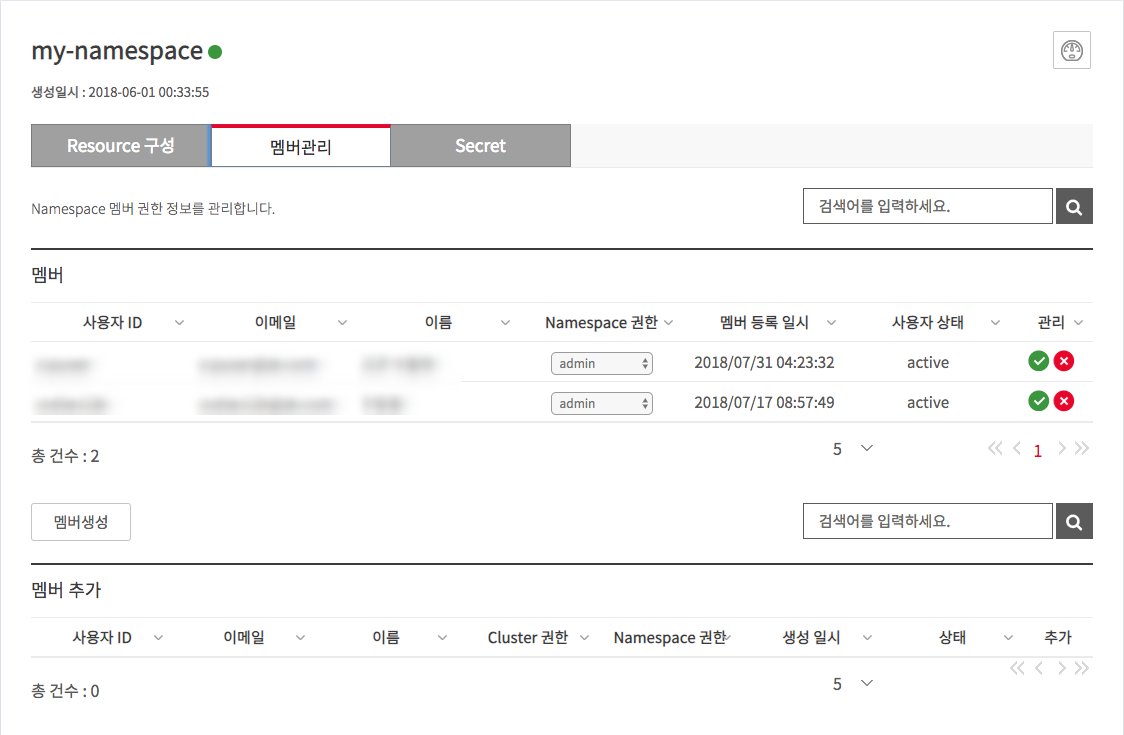Click the my-namespace title
The height and width of the screenshot is (735, 1124).
coord(117,52)
